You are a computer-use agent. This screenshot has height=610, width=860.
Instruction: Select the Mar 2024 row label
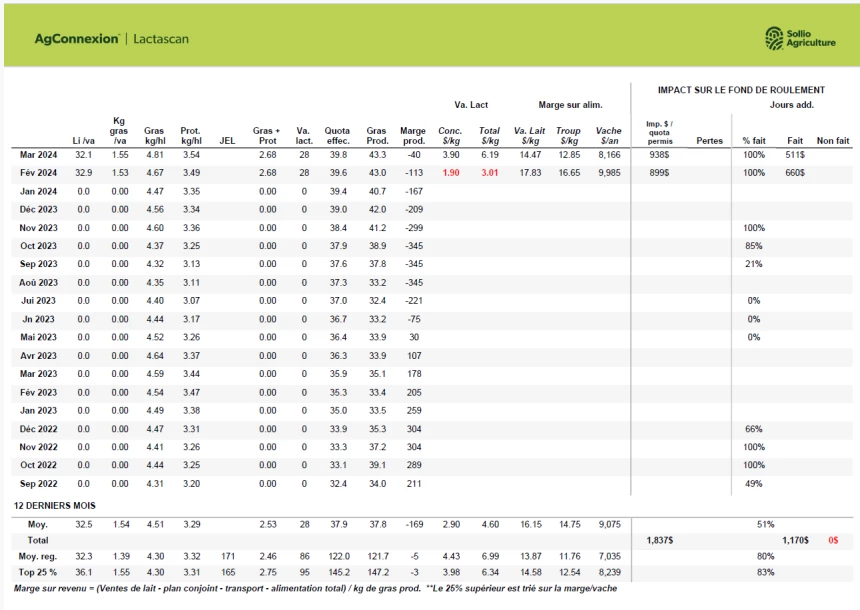[x=39, y=155]
